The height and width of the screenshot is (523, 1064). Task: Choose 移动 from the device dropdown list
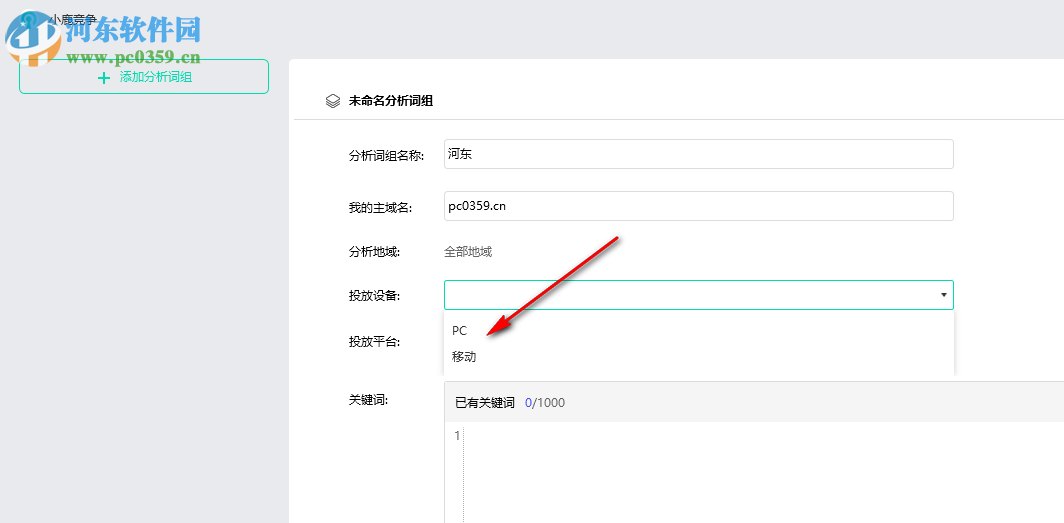tap(699, 357)
